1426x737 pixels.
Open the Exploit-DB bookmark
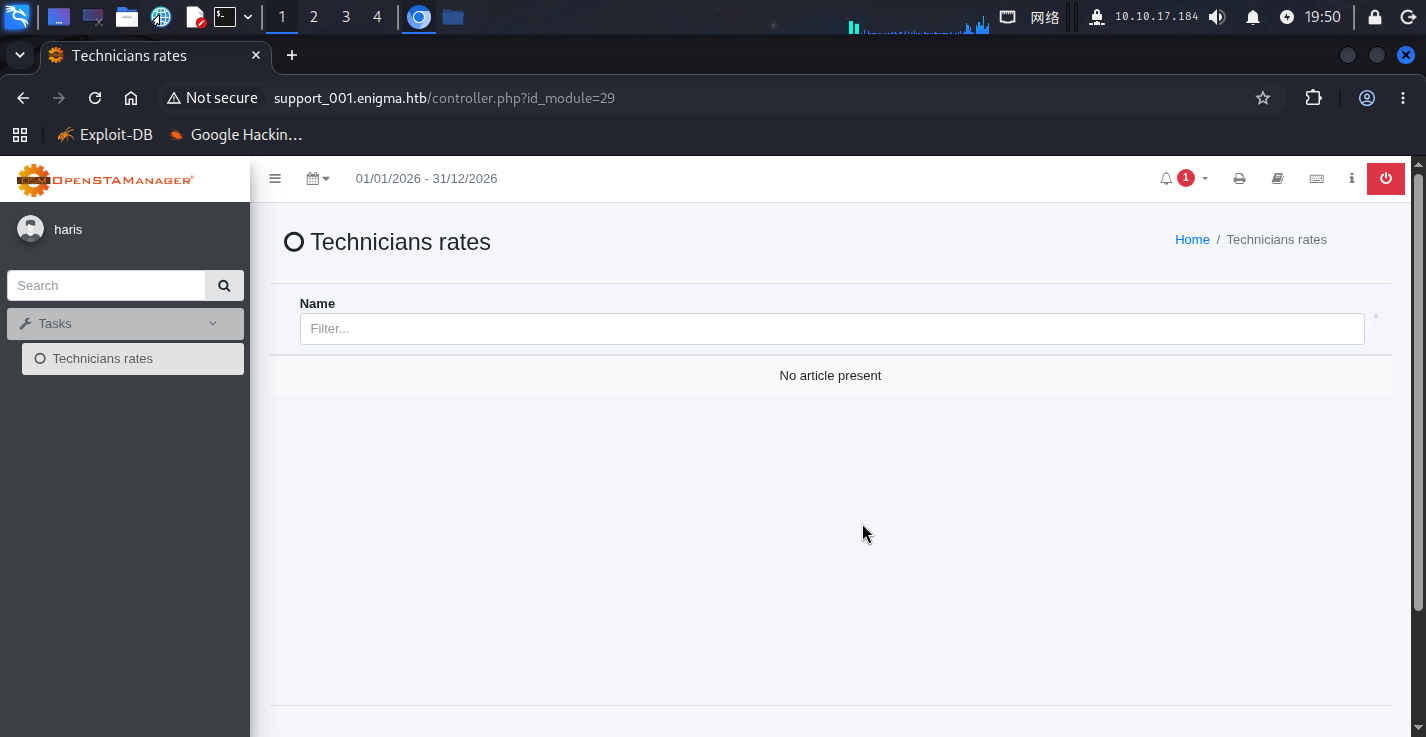point(105,135)
